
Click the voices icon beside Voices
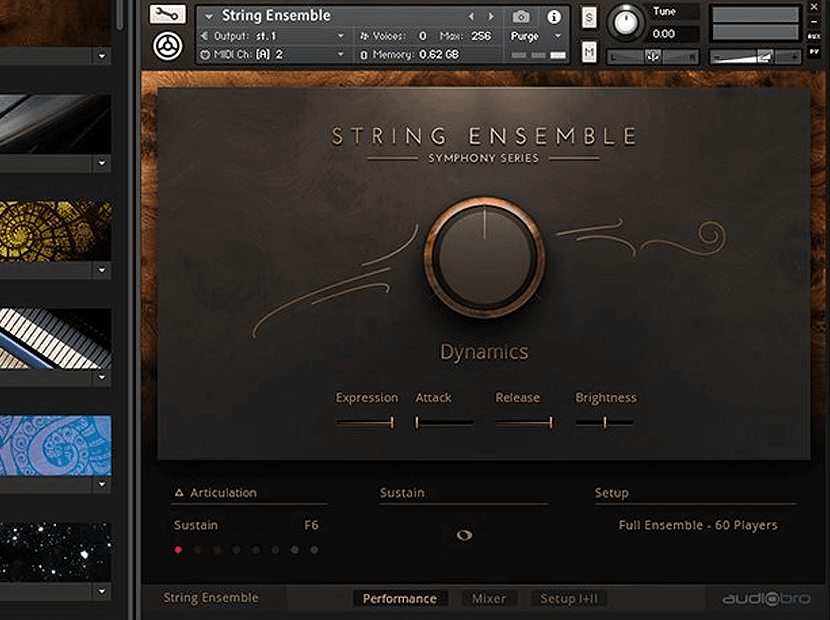tap(364, 36)
